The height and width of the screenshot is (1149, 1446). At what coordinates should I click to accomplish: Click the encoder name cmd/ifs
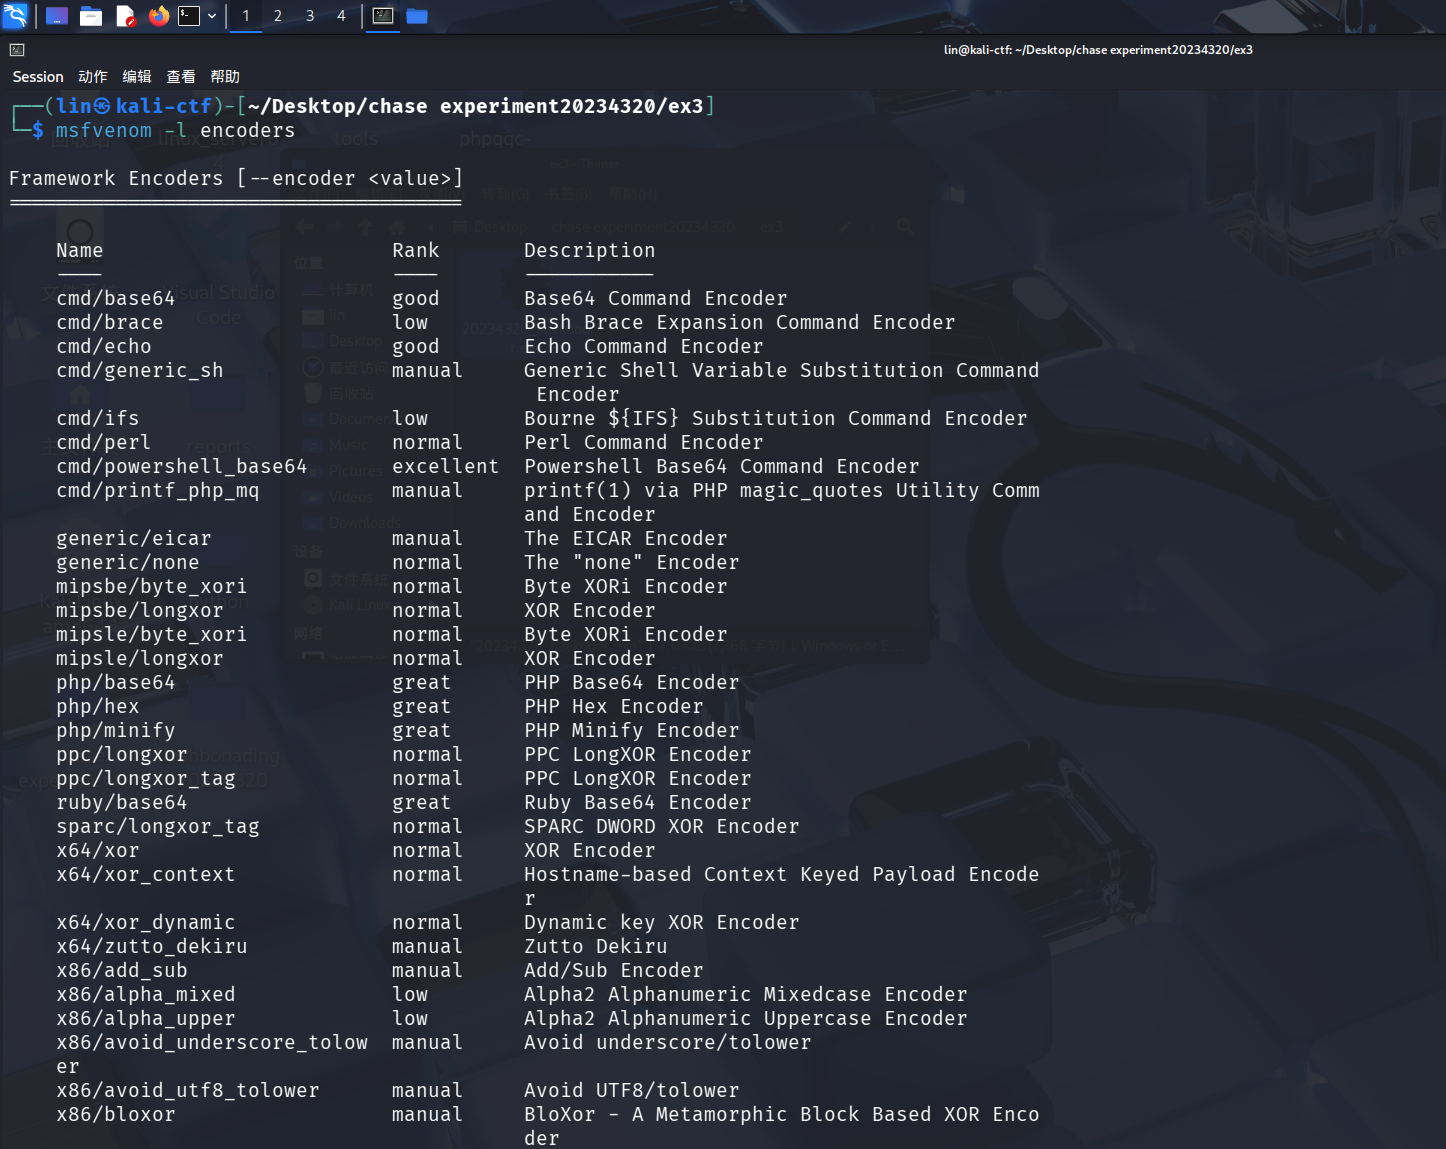tap(98, 419)
